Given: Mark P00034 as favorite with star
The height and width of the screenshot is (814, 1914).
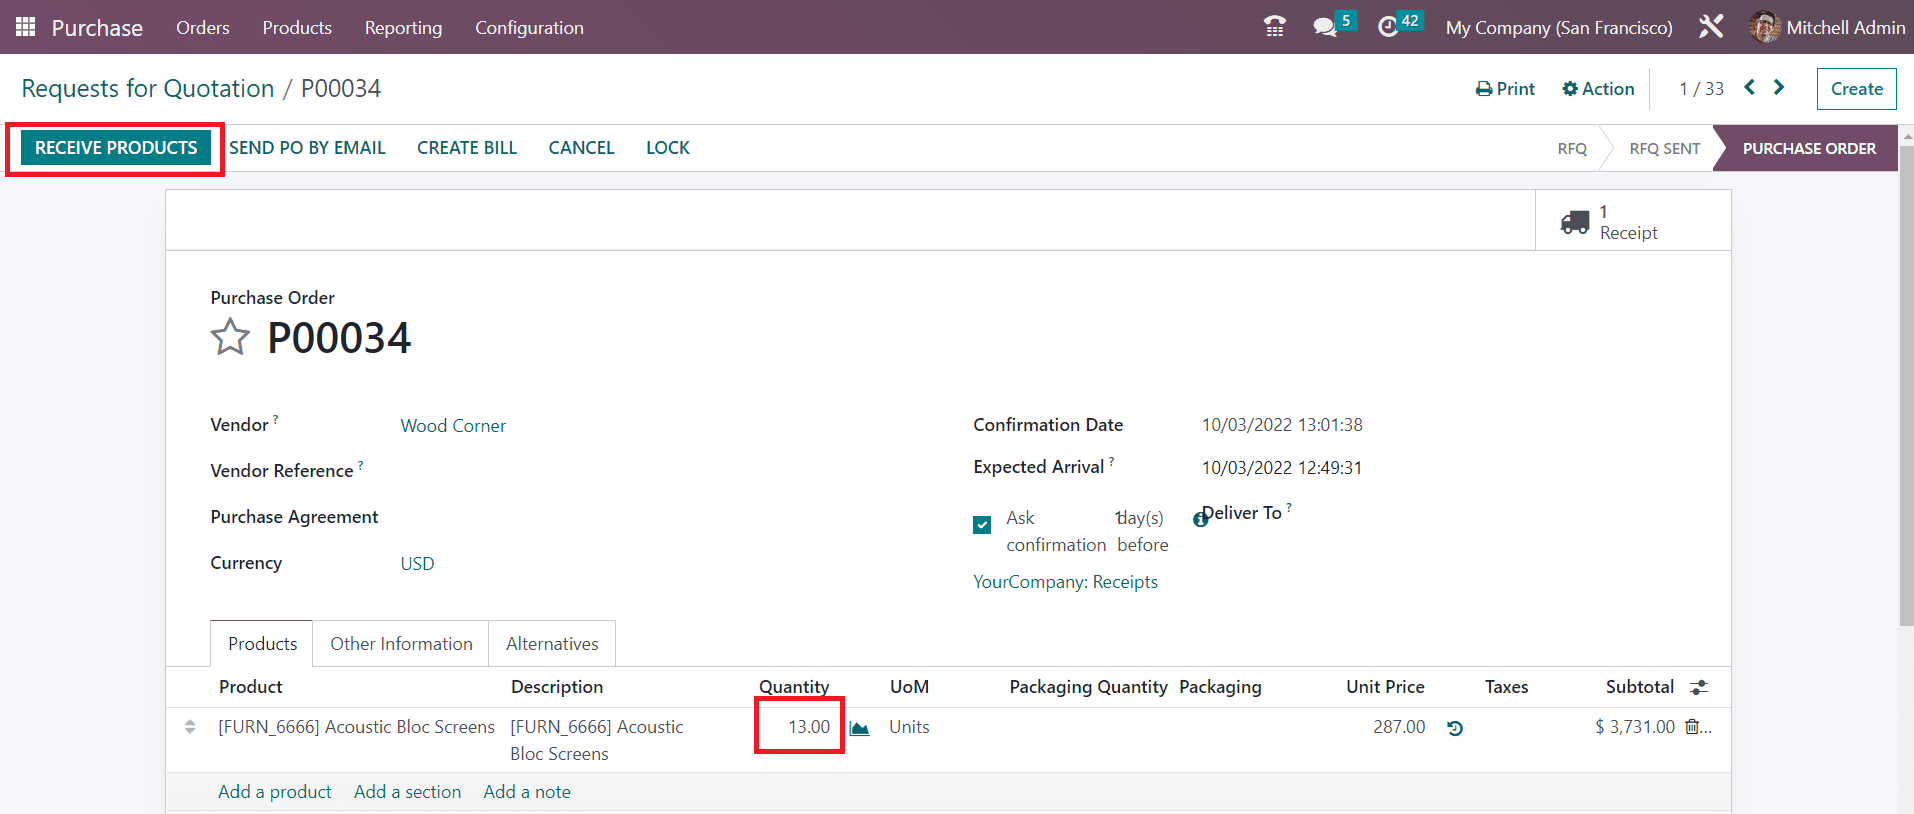Looking at the screenshot, I should coord(230,338).
